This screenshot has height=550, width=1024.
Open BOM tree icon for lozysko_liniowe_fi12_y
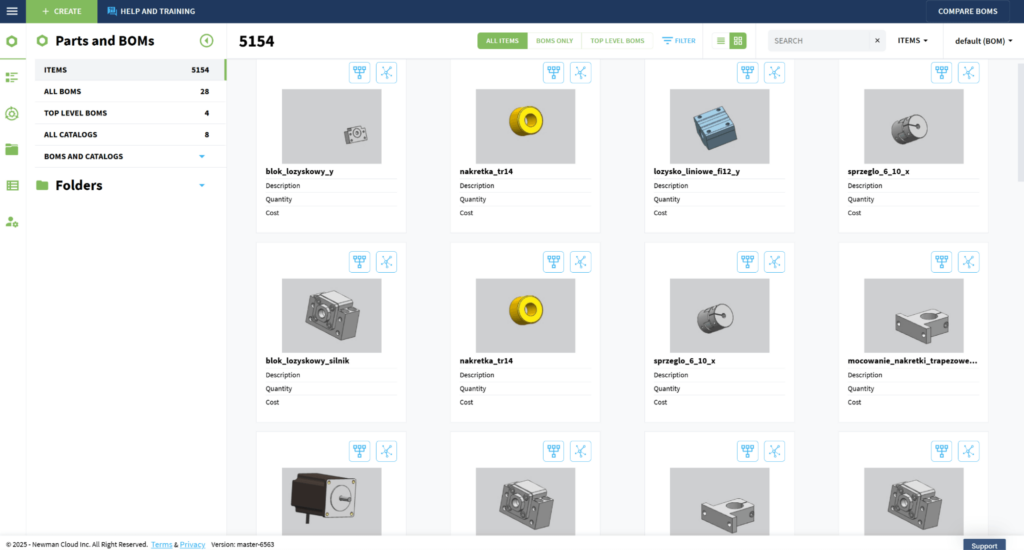(x=747, y=73)
